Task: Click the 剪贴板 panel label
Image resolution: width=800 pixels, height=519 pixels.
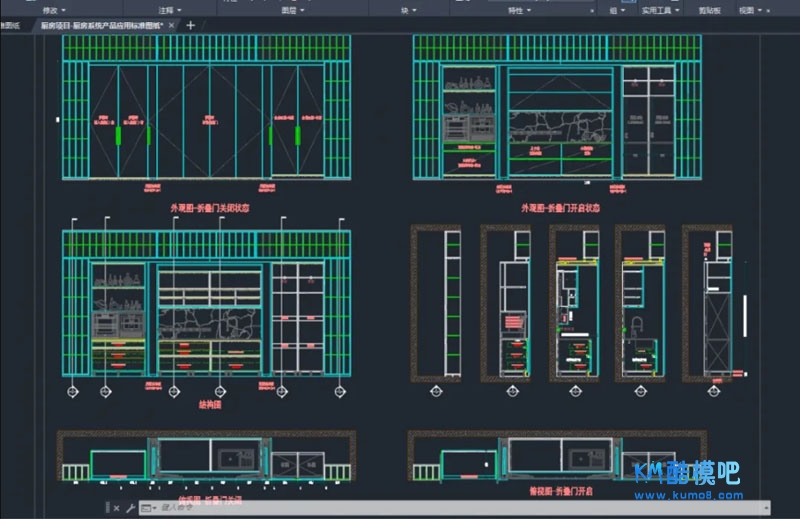Action: coord(709,9)
